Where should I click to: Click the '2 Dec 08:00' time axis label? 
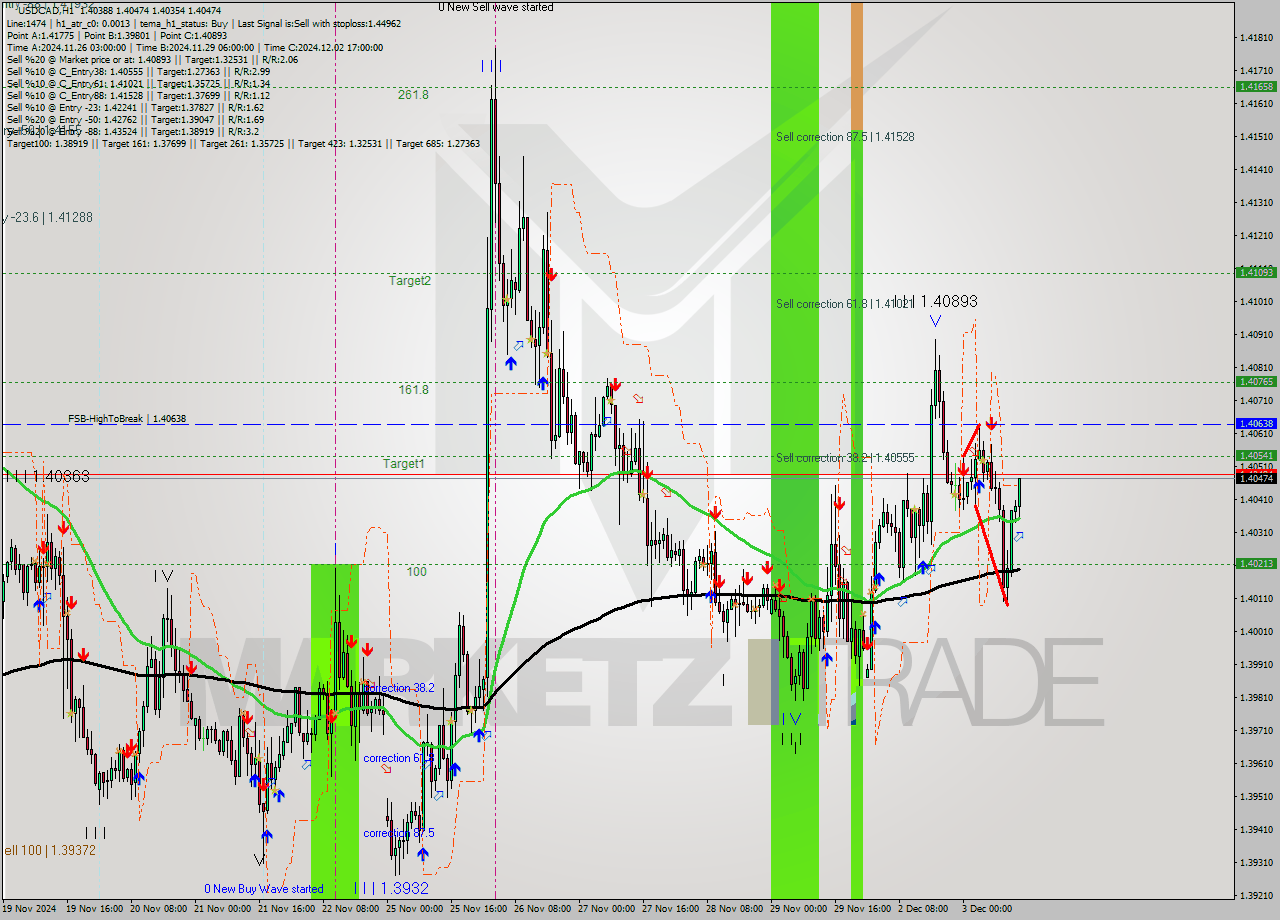[x=923, y=909]
